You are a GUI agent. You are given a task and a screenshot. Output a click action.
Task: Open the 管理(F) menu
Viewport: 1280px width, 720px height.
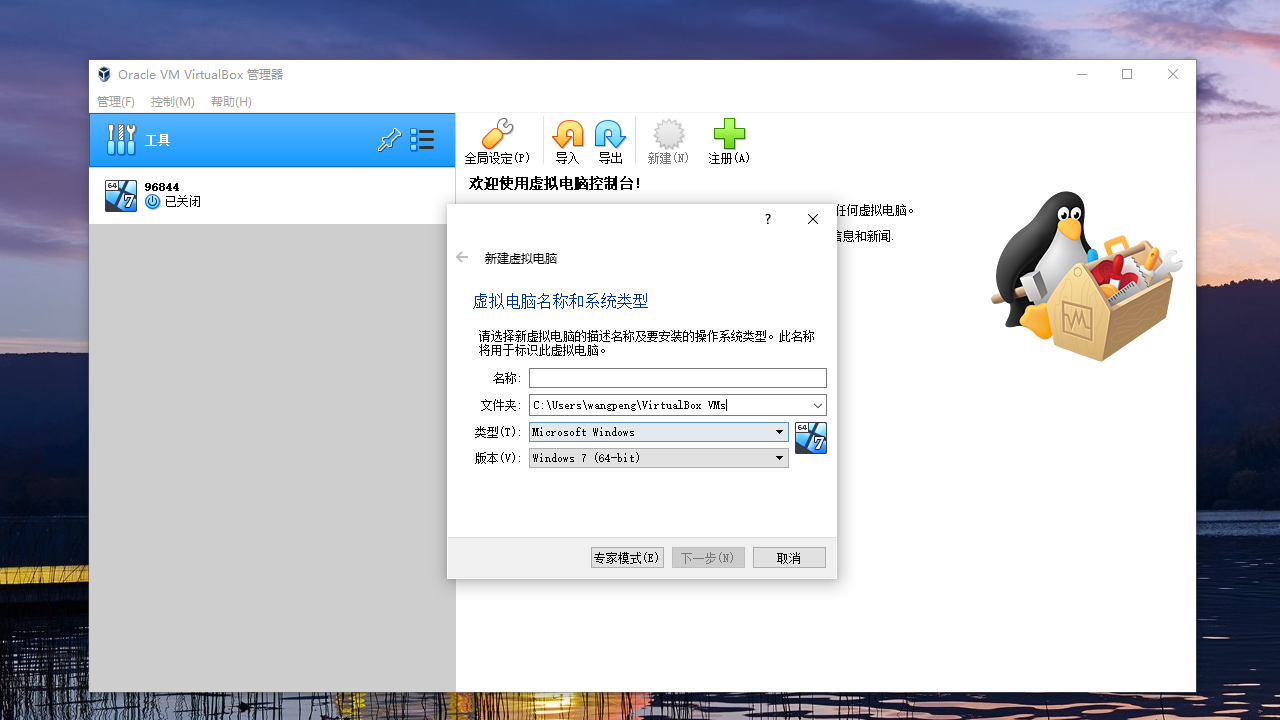(x=115, y=101)
